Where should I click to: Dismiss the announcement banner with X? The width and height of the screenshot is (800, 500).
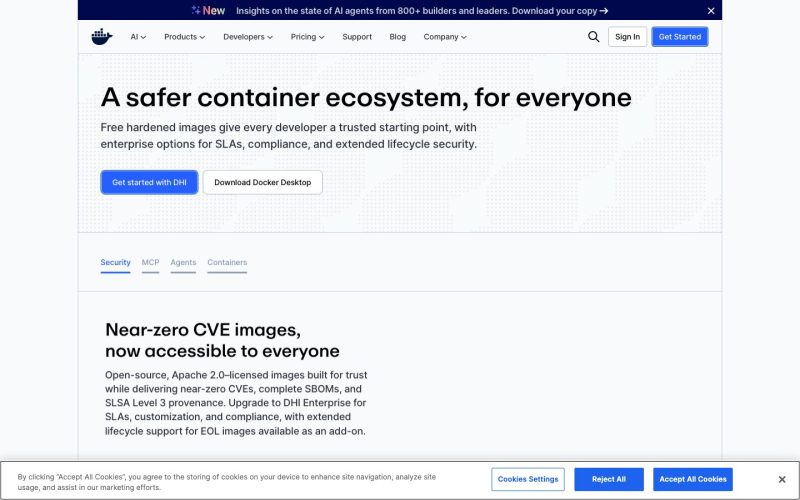click(x=711, y=11)
